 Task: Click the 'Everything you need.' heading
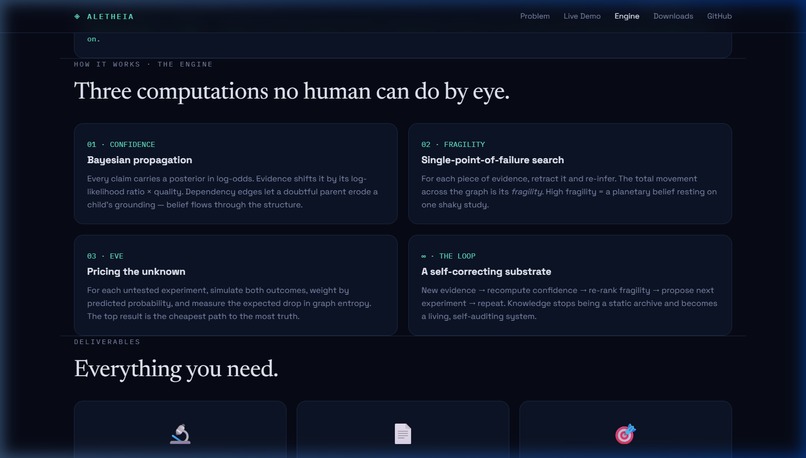click(x=176, y=369)
